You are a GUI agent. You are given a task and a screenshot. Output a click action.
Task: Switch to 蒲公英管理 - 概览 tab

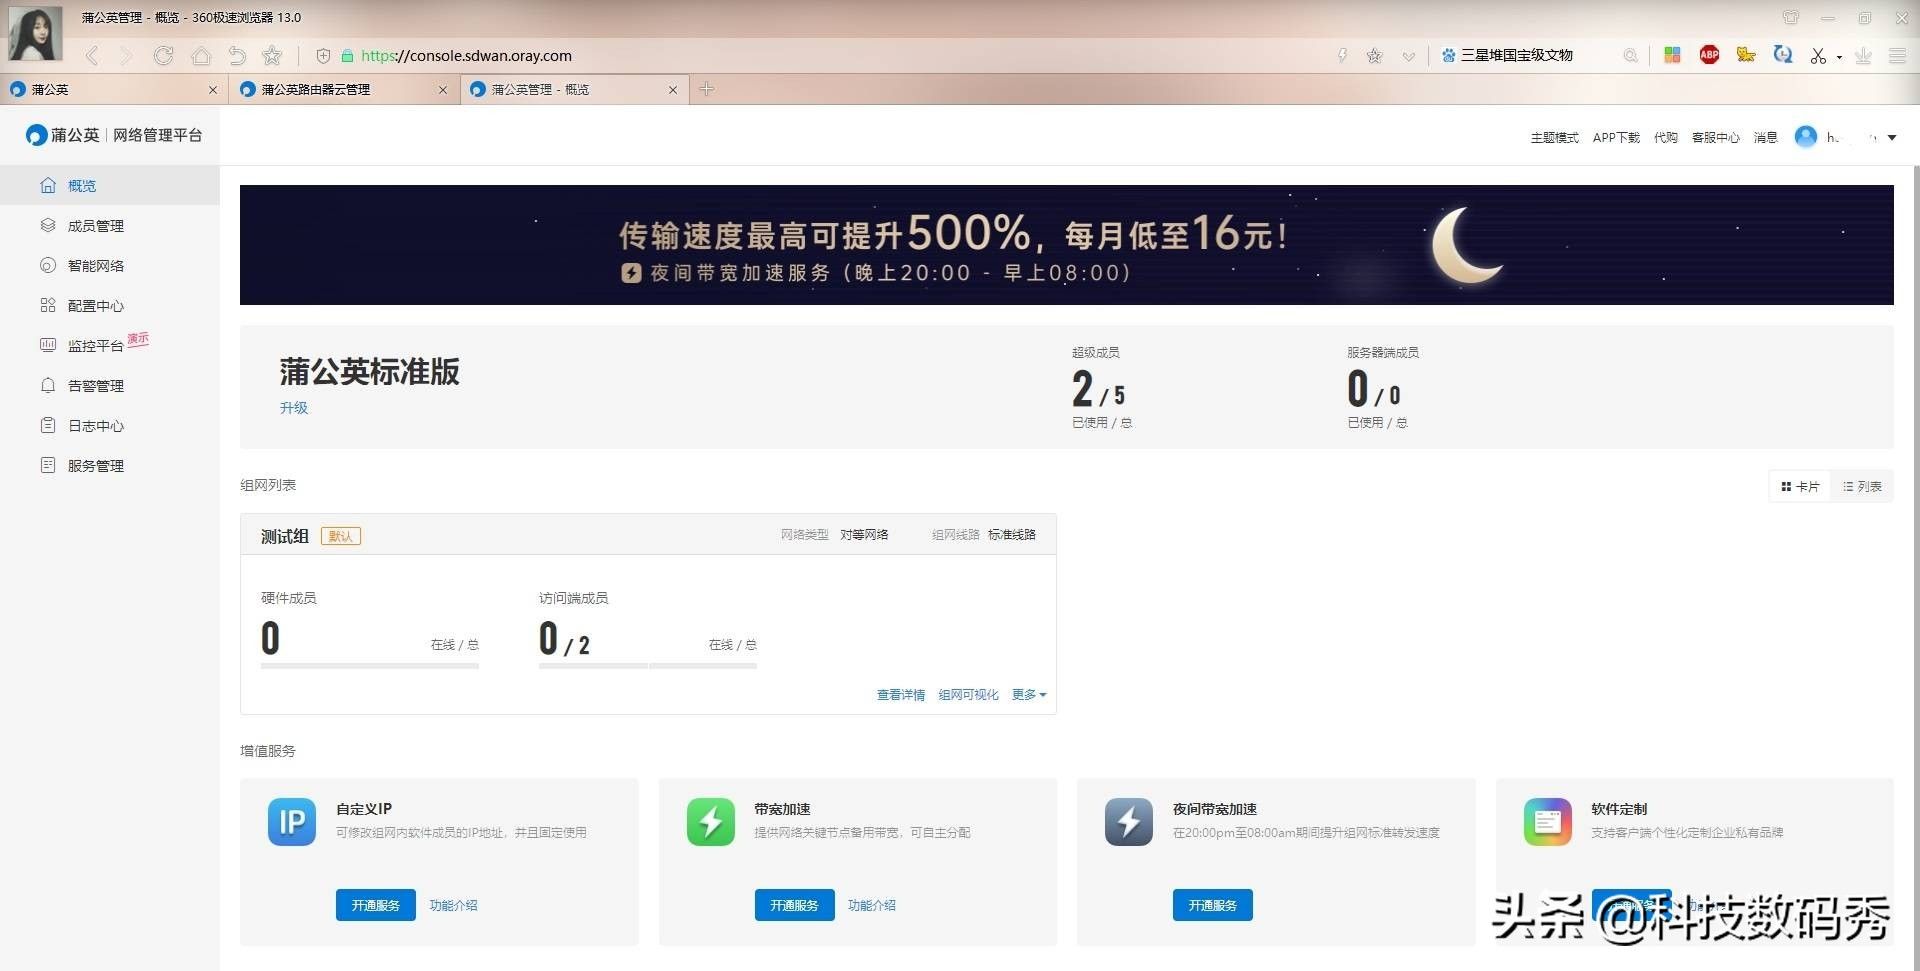point(573,89)
